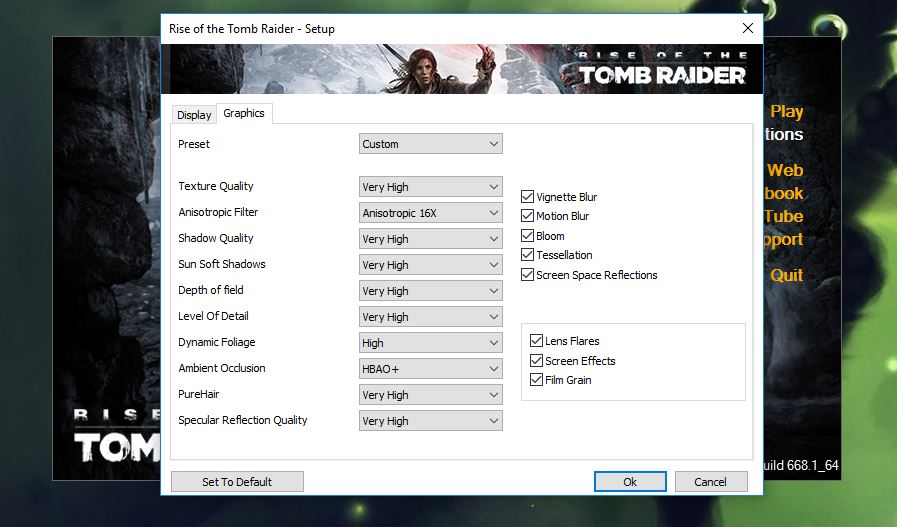Change the Dynamic Foliage setting

(431, 343)
